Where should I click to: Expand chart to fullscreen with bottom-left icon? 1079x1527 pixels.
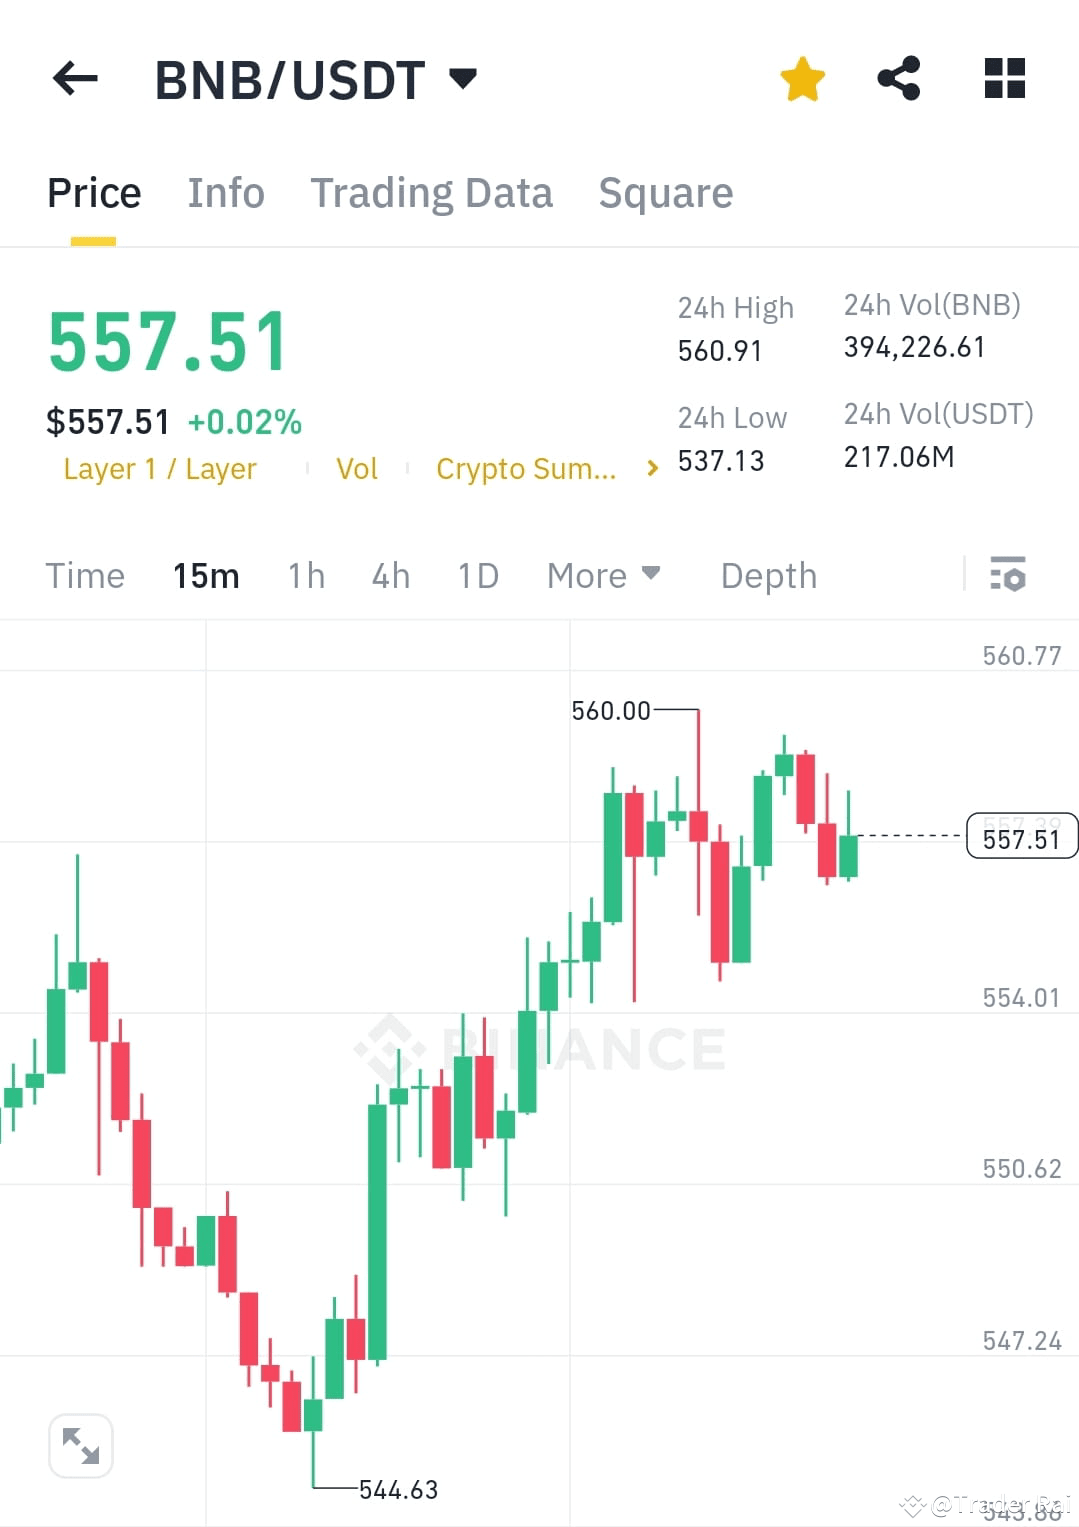pyautogui.click(x=80, y=1445)
